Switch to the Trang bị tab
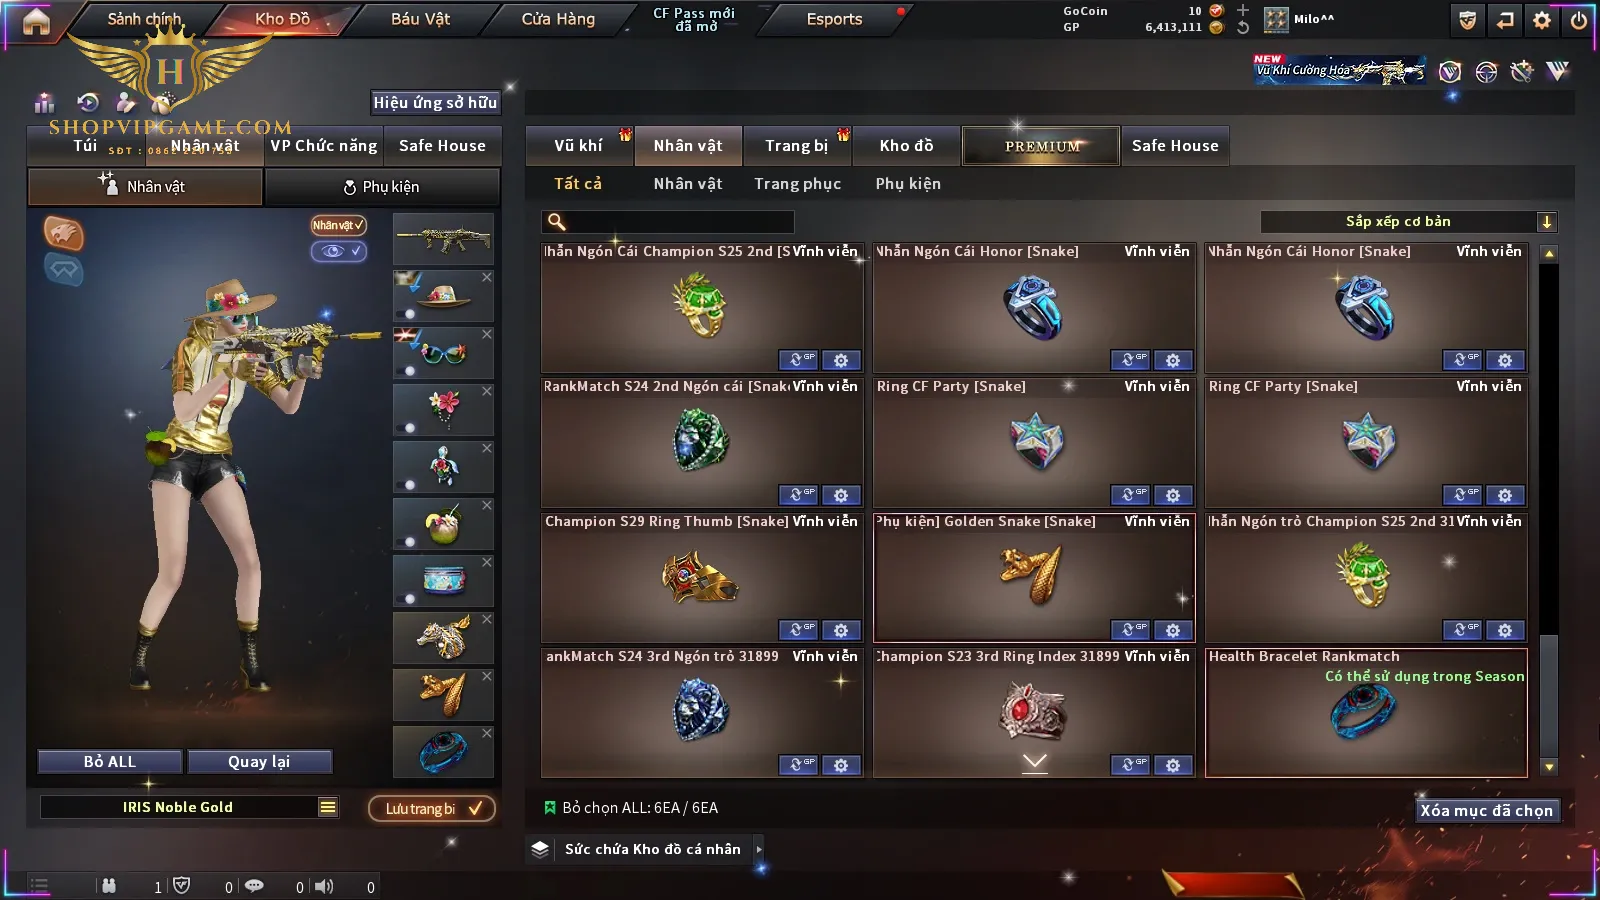This screenshot has width=1600, height=900. coord(797,146)
